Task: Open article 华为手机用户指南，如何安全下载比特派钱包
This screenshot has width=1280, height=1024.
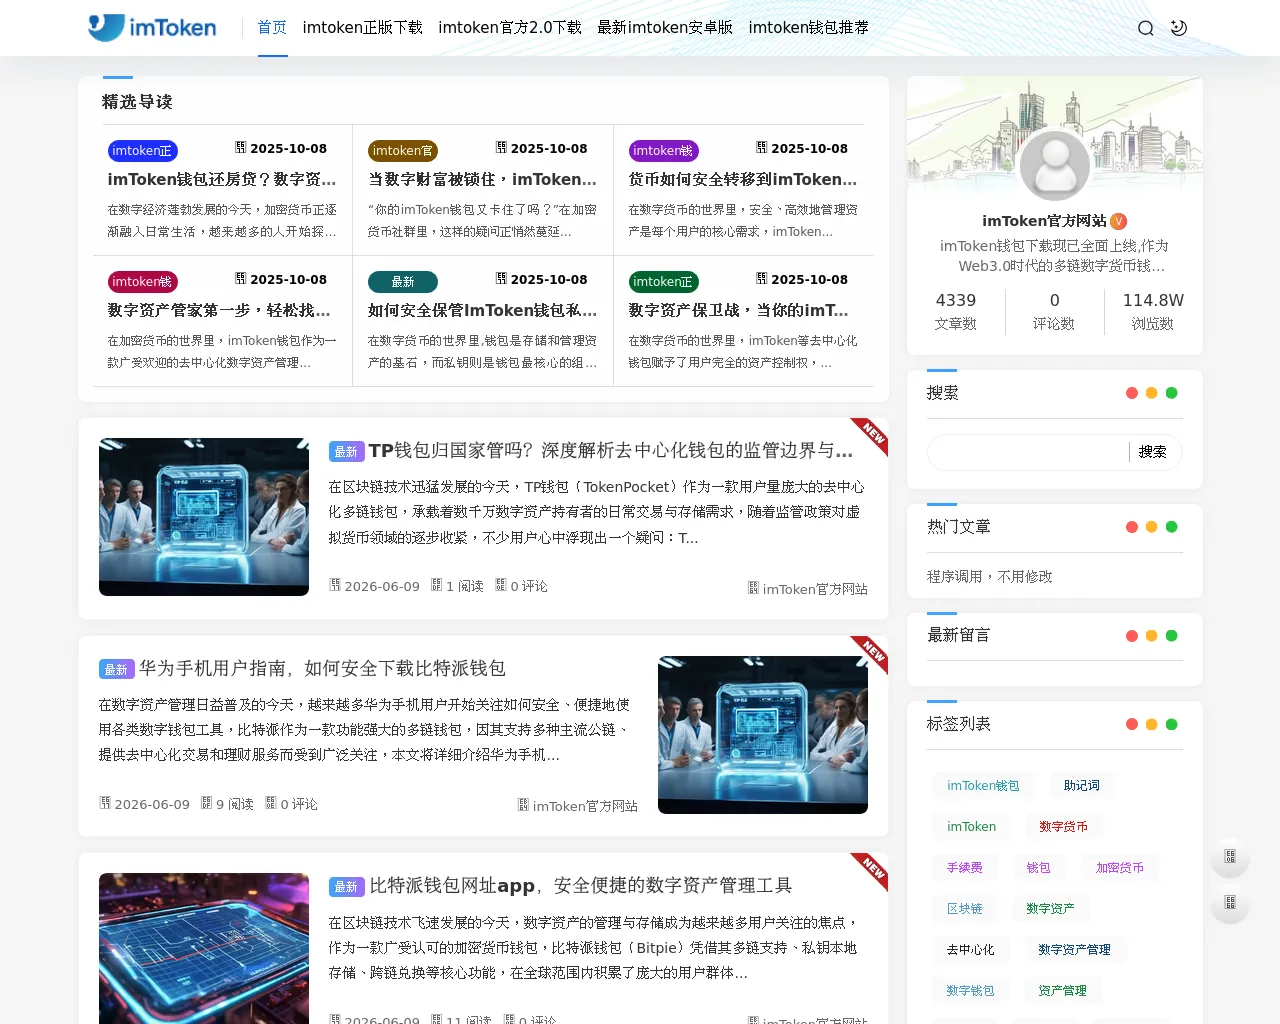Action: click(x=322, y=668)
